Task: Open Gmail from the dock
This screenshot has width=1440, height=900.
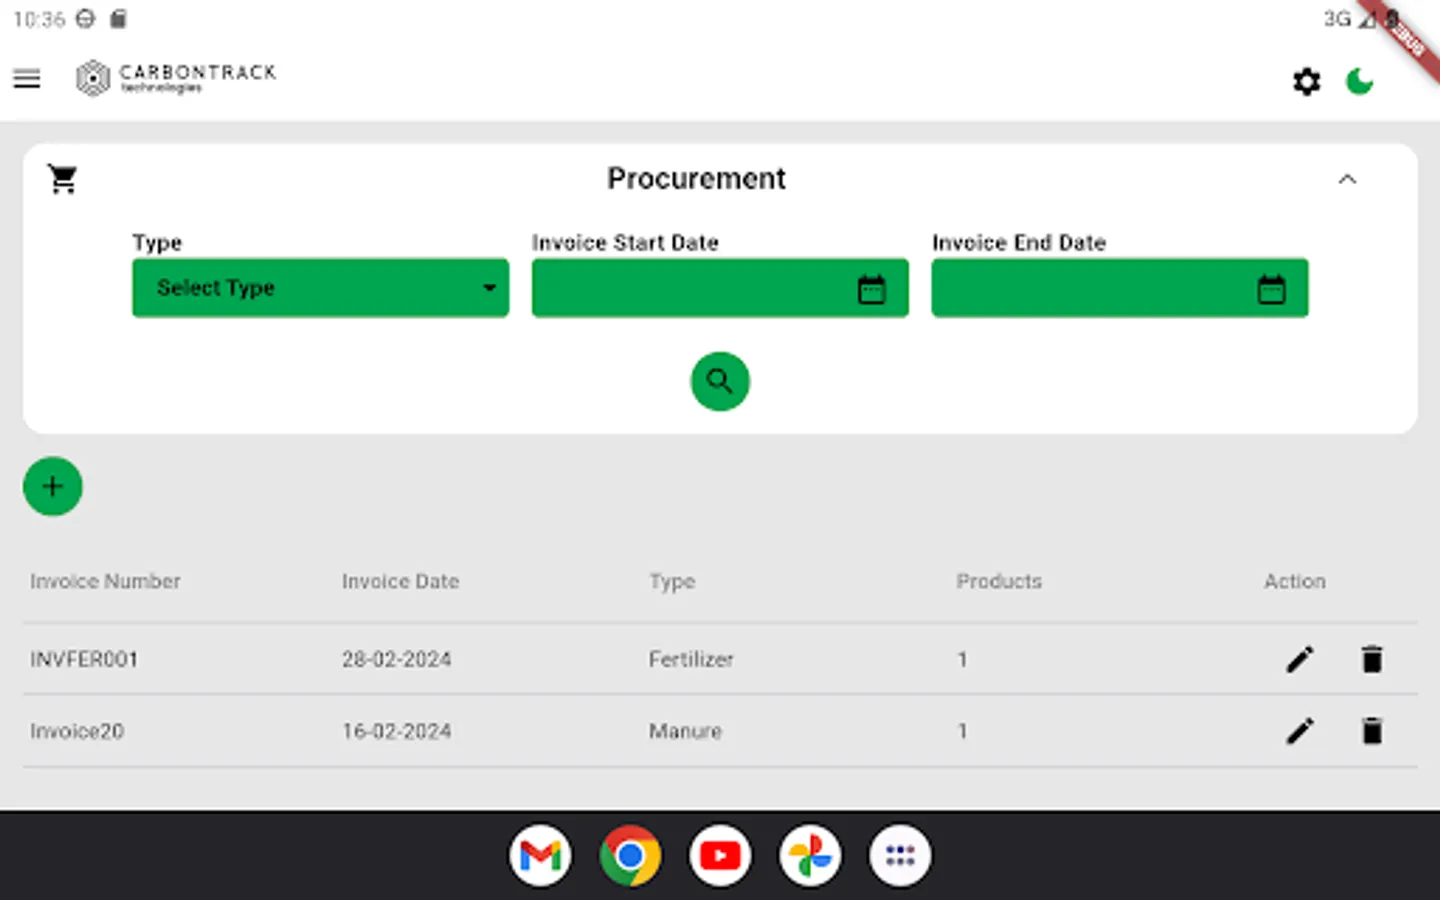Action: (540, 856)
